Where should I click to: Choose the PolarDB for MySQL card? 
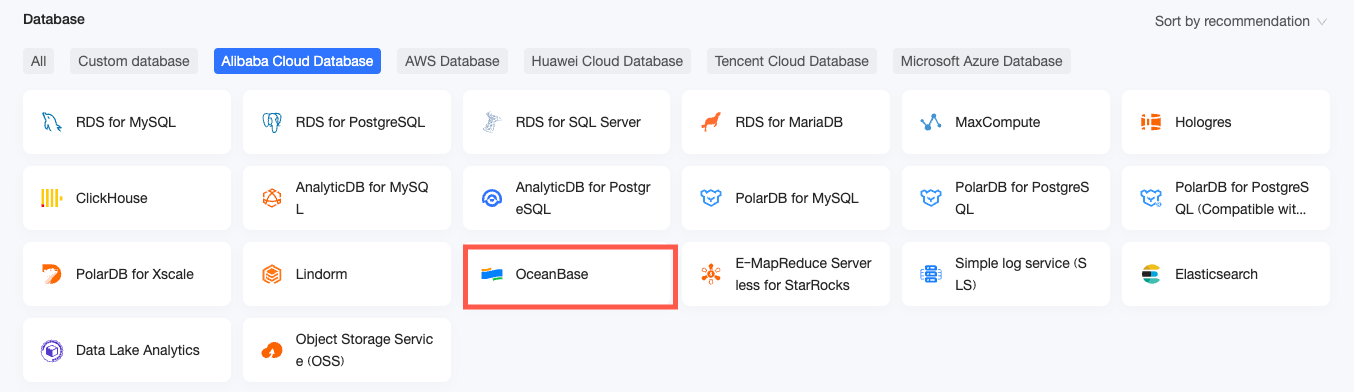pyautogui.click(x=786, y=198)
